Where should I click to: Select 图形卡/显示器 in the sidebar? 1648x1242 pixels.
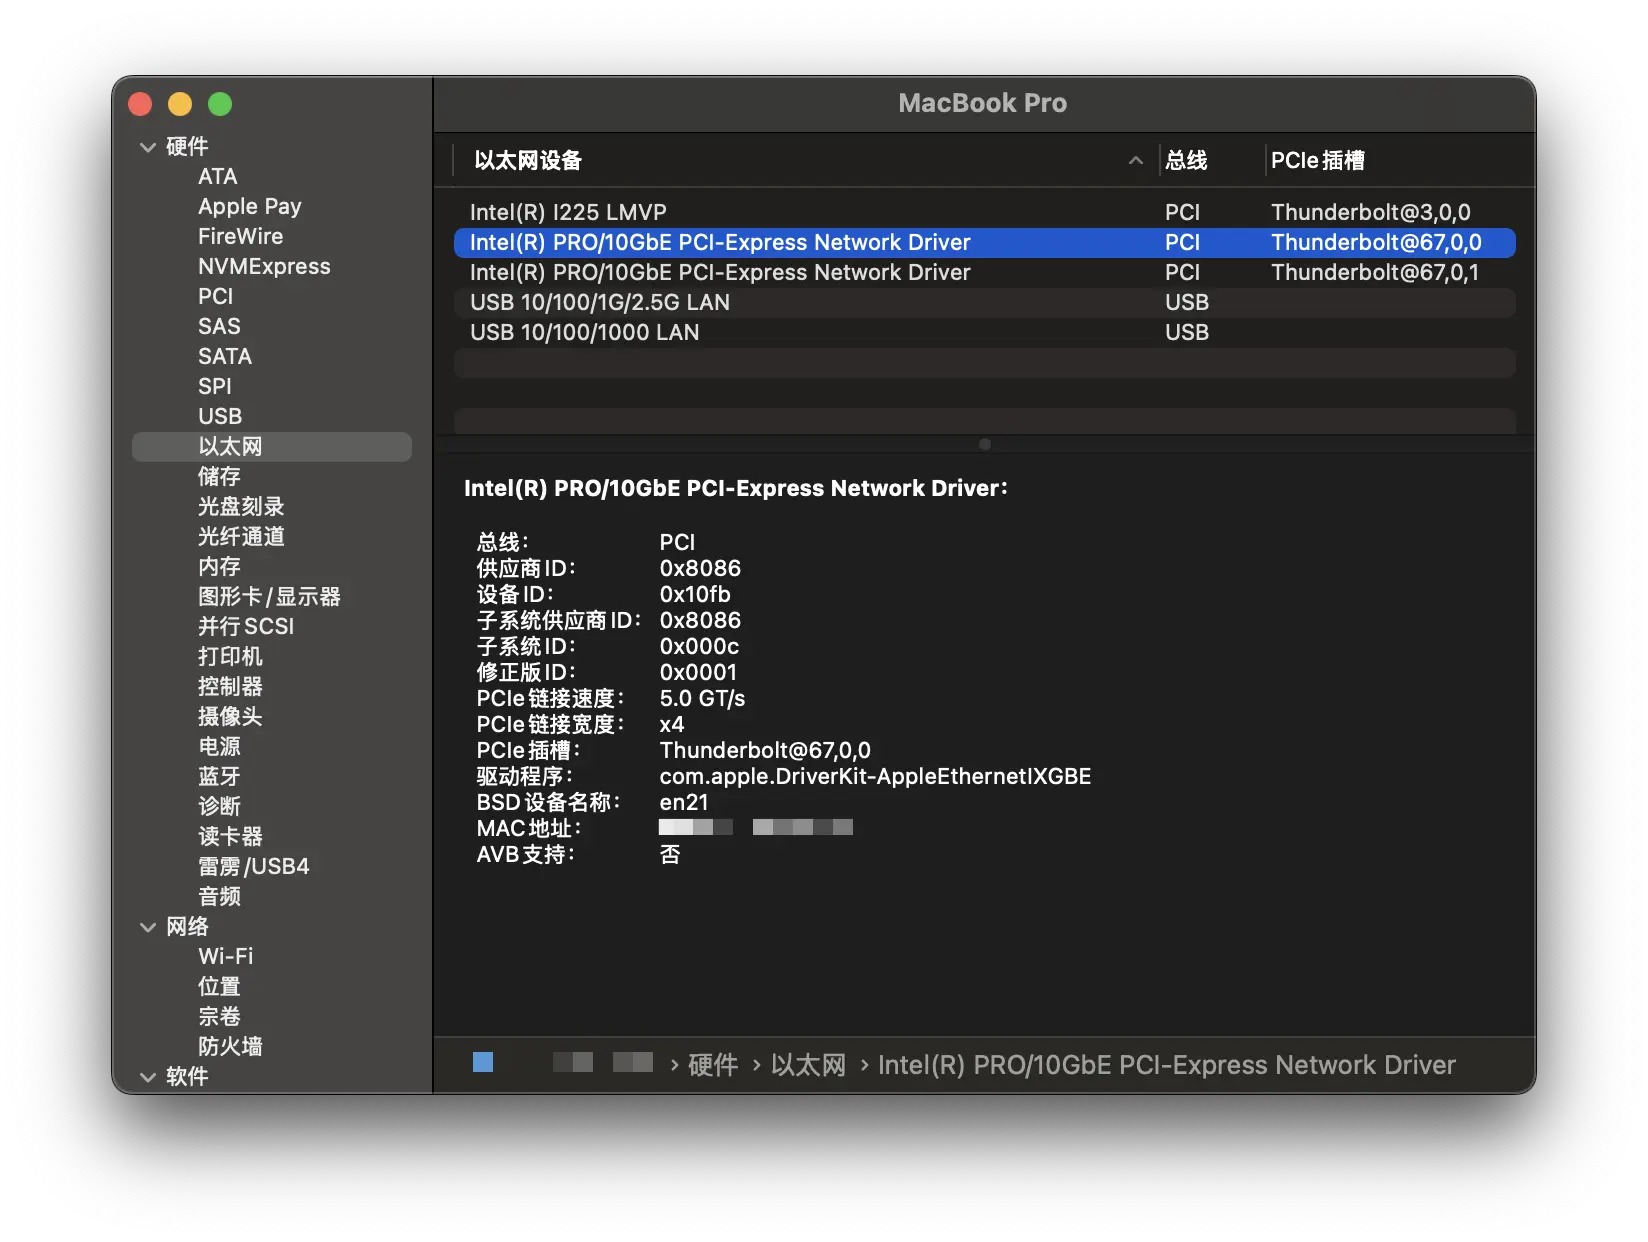coord(269,596)
